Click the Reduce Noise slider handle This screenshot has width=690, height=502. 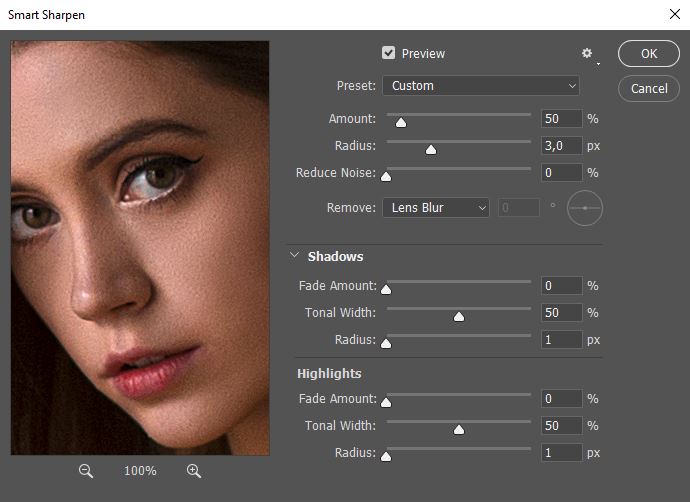point(386,177)
